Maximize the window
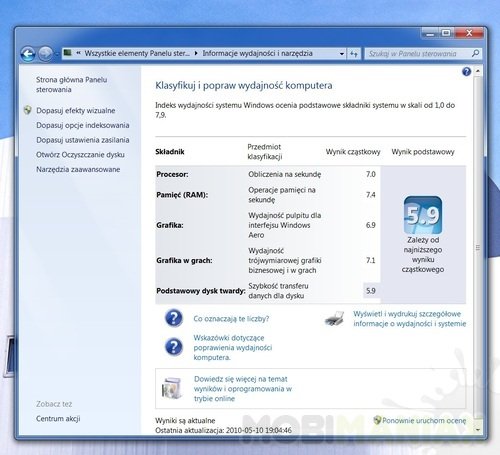 click(x=446, y=33)
